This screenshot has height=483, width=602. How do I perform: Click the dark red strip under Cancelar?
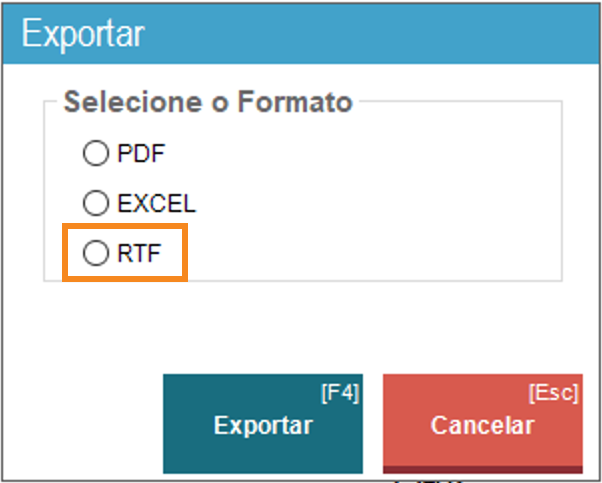click(482, 468)
